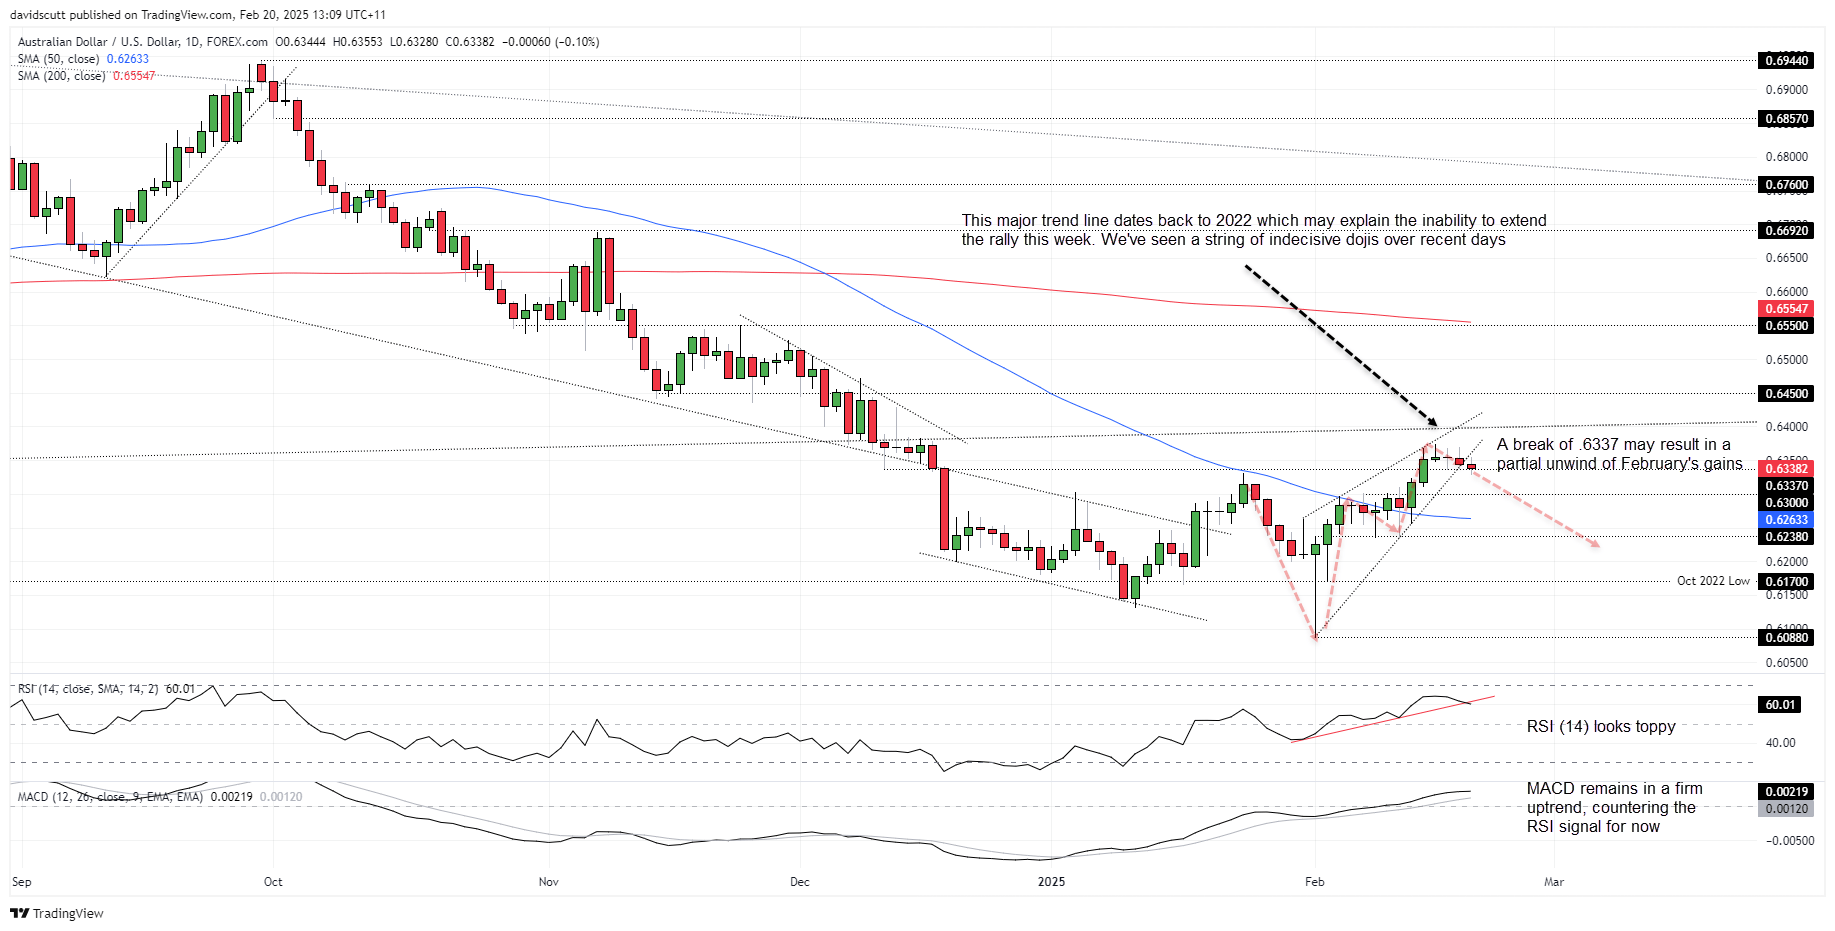
Task: Click the 0.66000 price axis tick
Action: click(1786, 292)
